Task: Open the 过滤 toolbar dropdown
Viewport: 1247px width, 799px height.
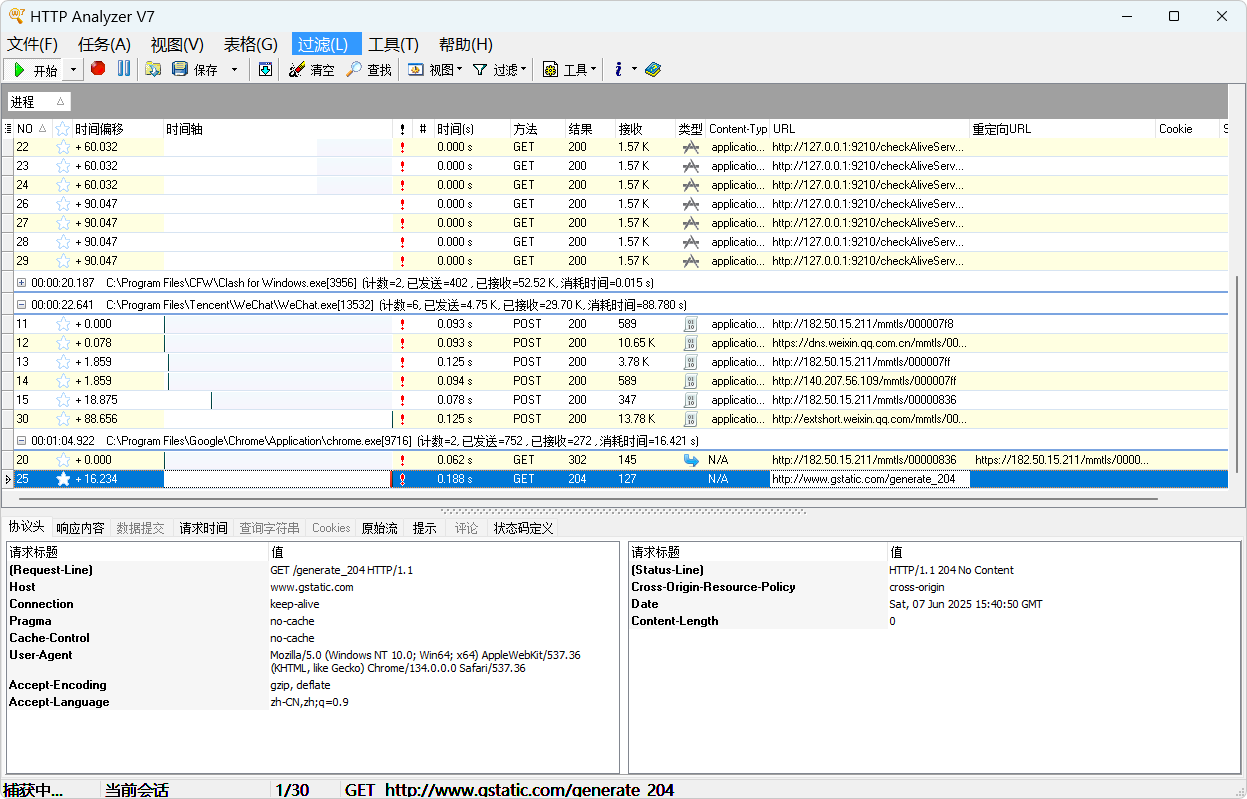Action: click(x=523, y=70)
